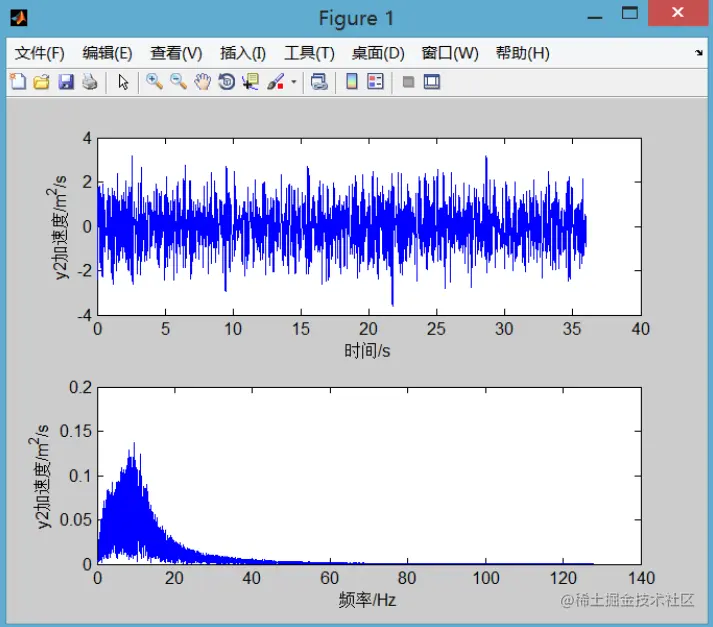Enable the Rotate 3D tool
This screenshot has height=627, width=713.
coord(226,82)
